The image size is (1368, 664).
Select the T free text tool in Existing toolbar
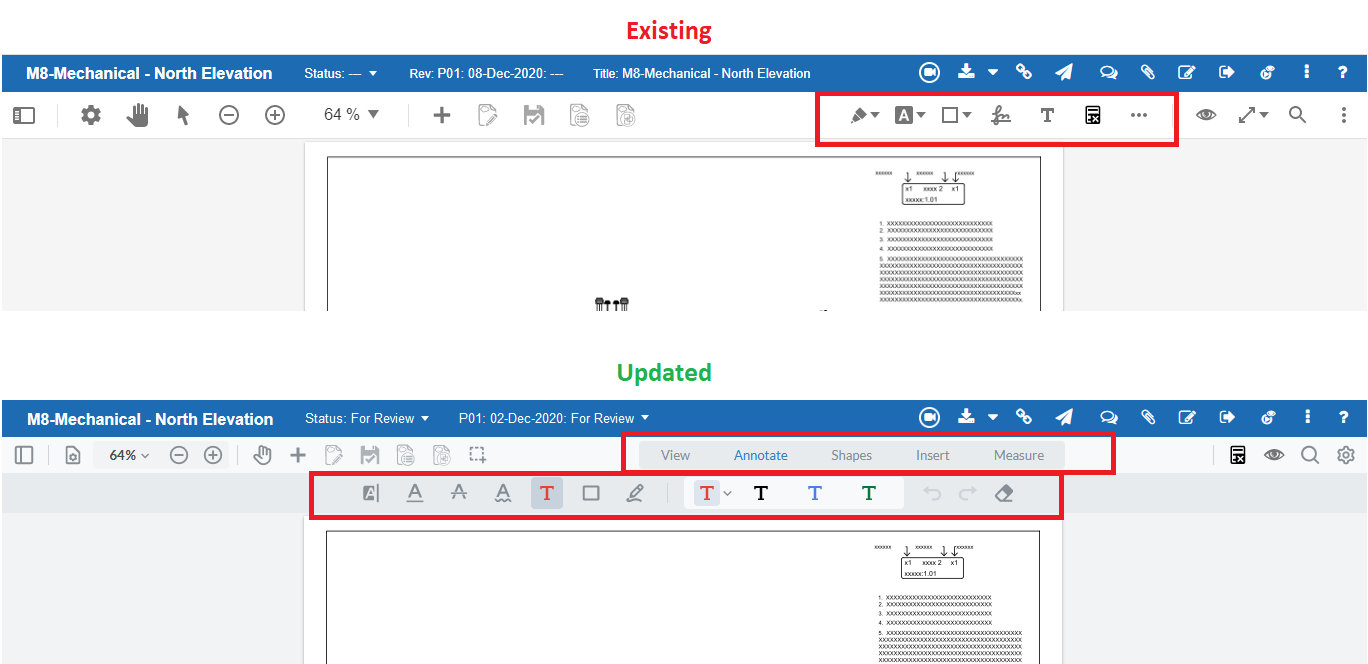tap(1047, 115)
